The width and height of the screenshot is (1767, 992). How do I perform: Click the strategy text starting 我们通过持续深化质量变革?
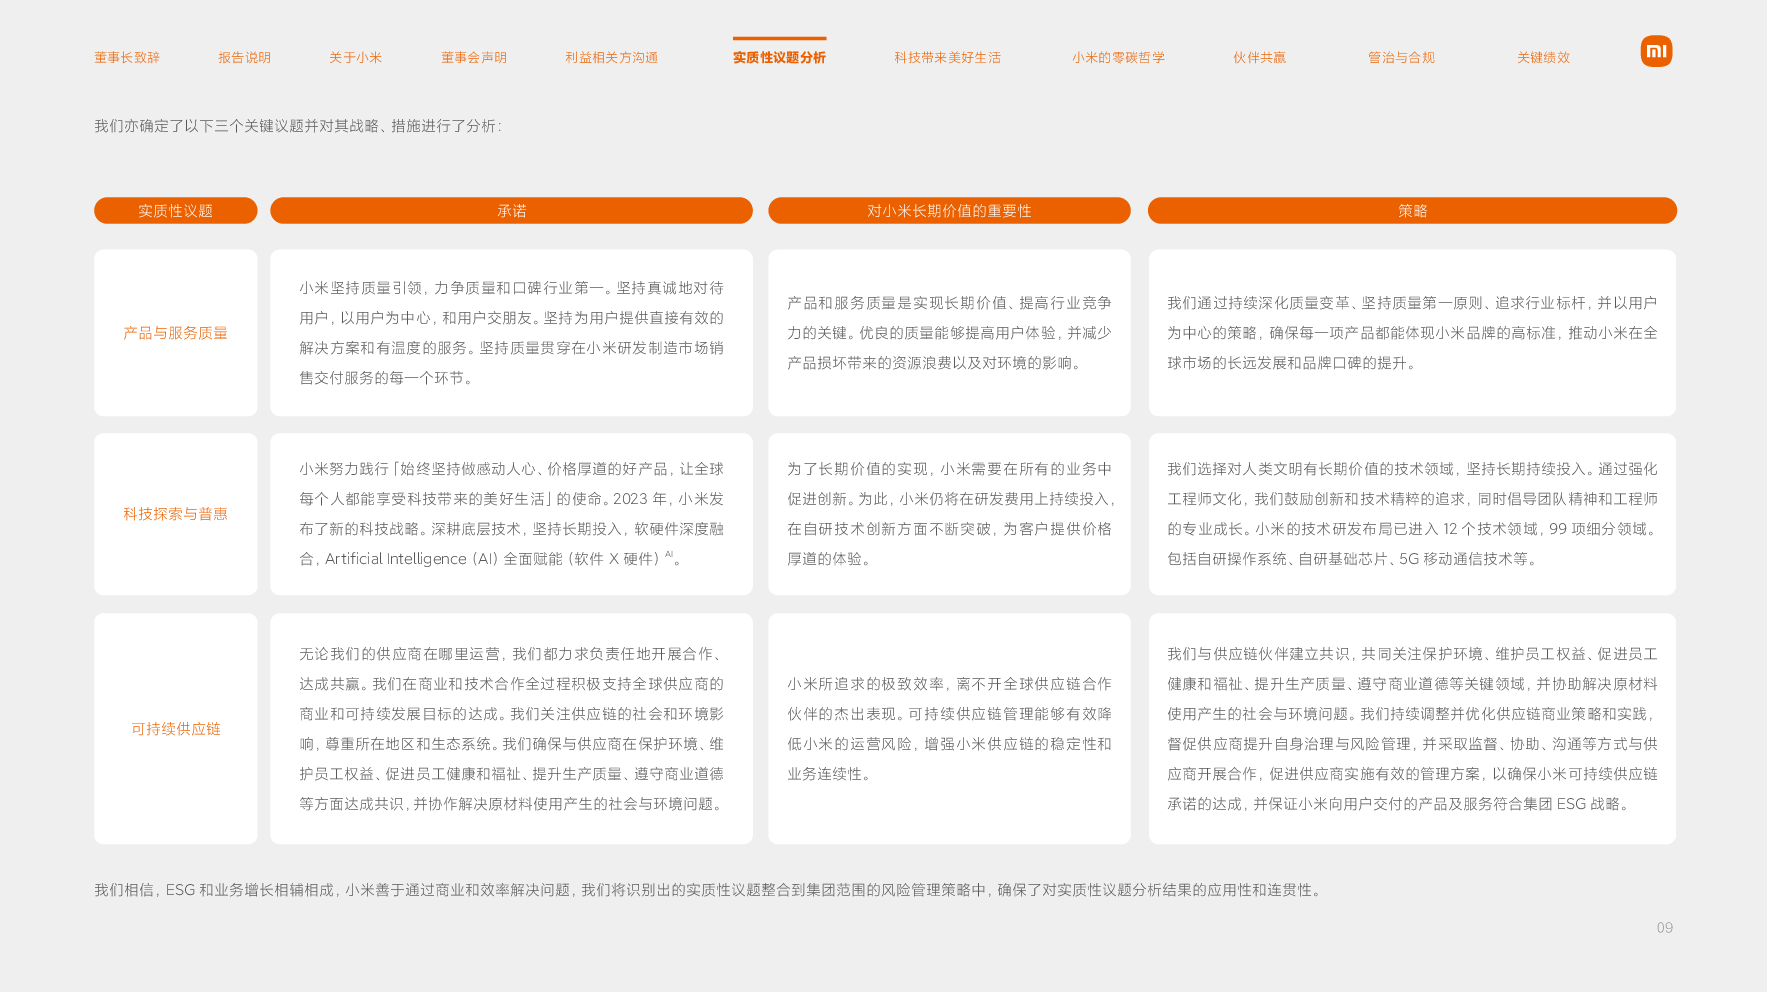tap(1412, 333)
